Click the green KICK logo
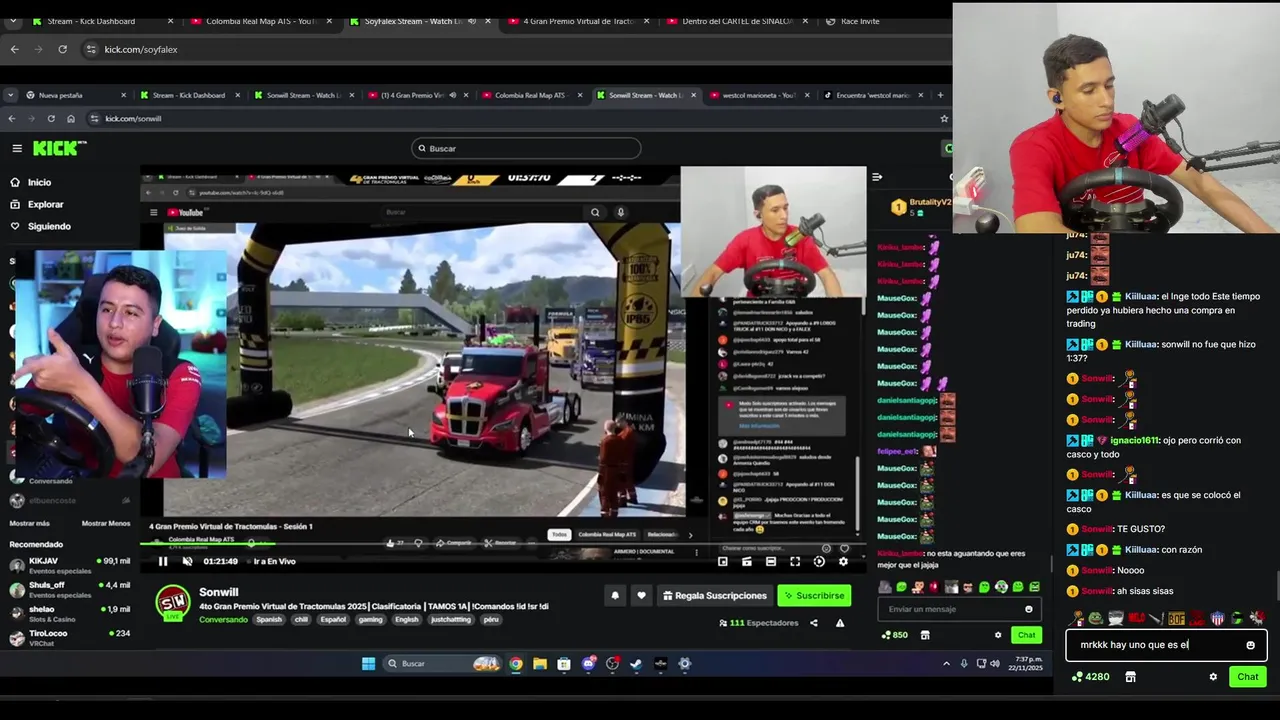The width and height of the screenshot is (1280, 720). point(59,148)
